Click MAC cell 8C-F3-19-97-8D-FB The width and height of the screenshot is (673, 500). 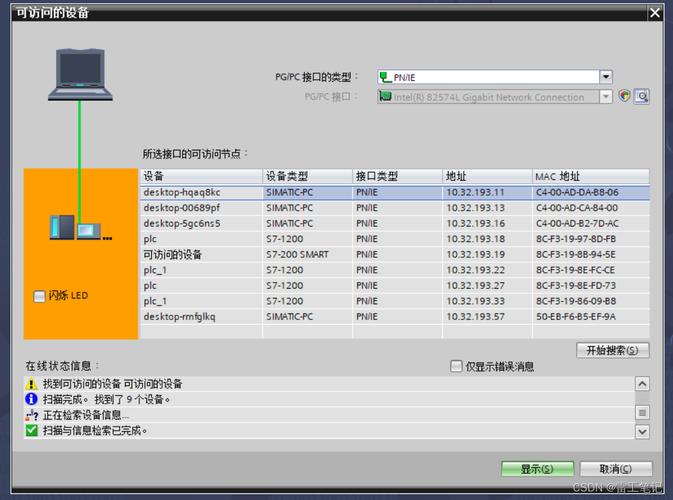tap(591, 239)
